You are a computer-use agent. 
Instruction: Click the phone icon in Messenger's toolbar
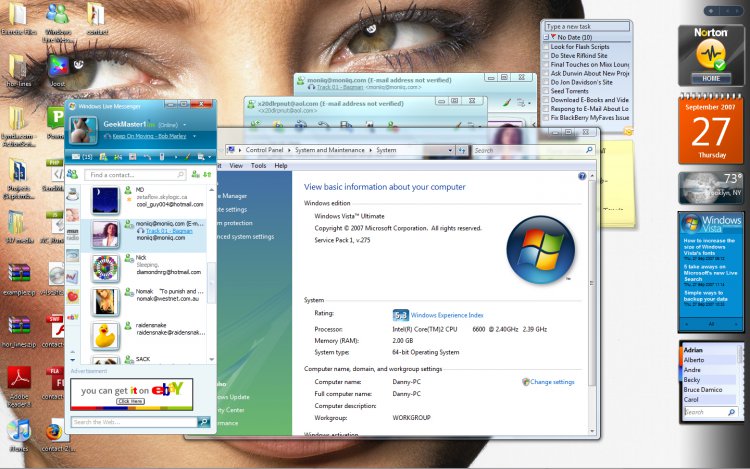[x=162, y=156]
